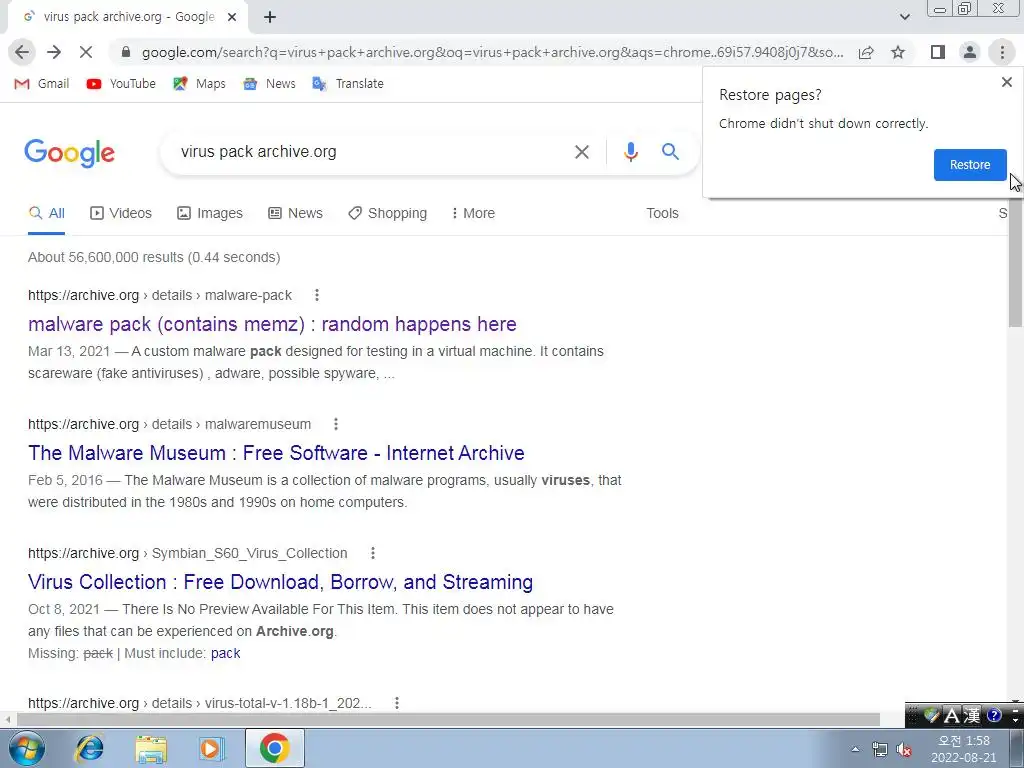
Task: Close the Restore pages popup
Action: [1006, 82]
